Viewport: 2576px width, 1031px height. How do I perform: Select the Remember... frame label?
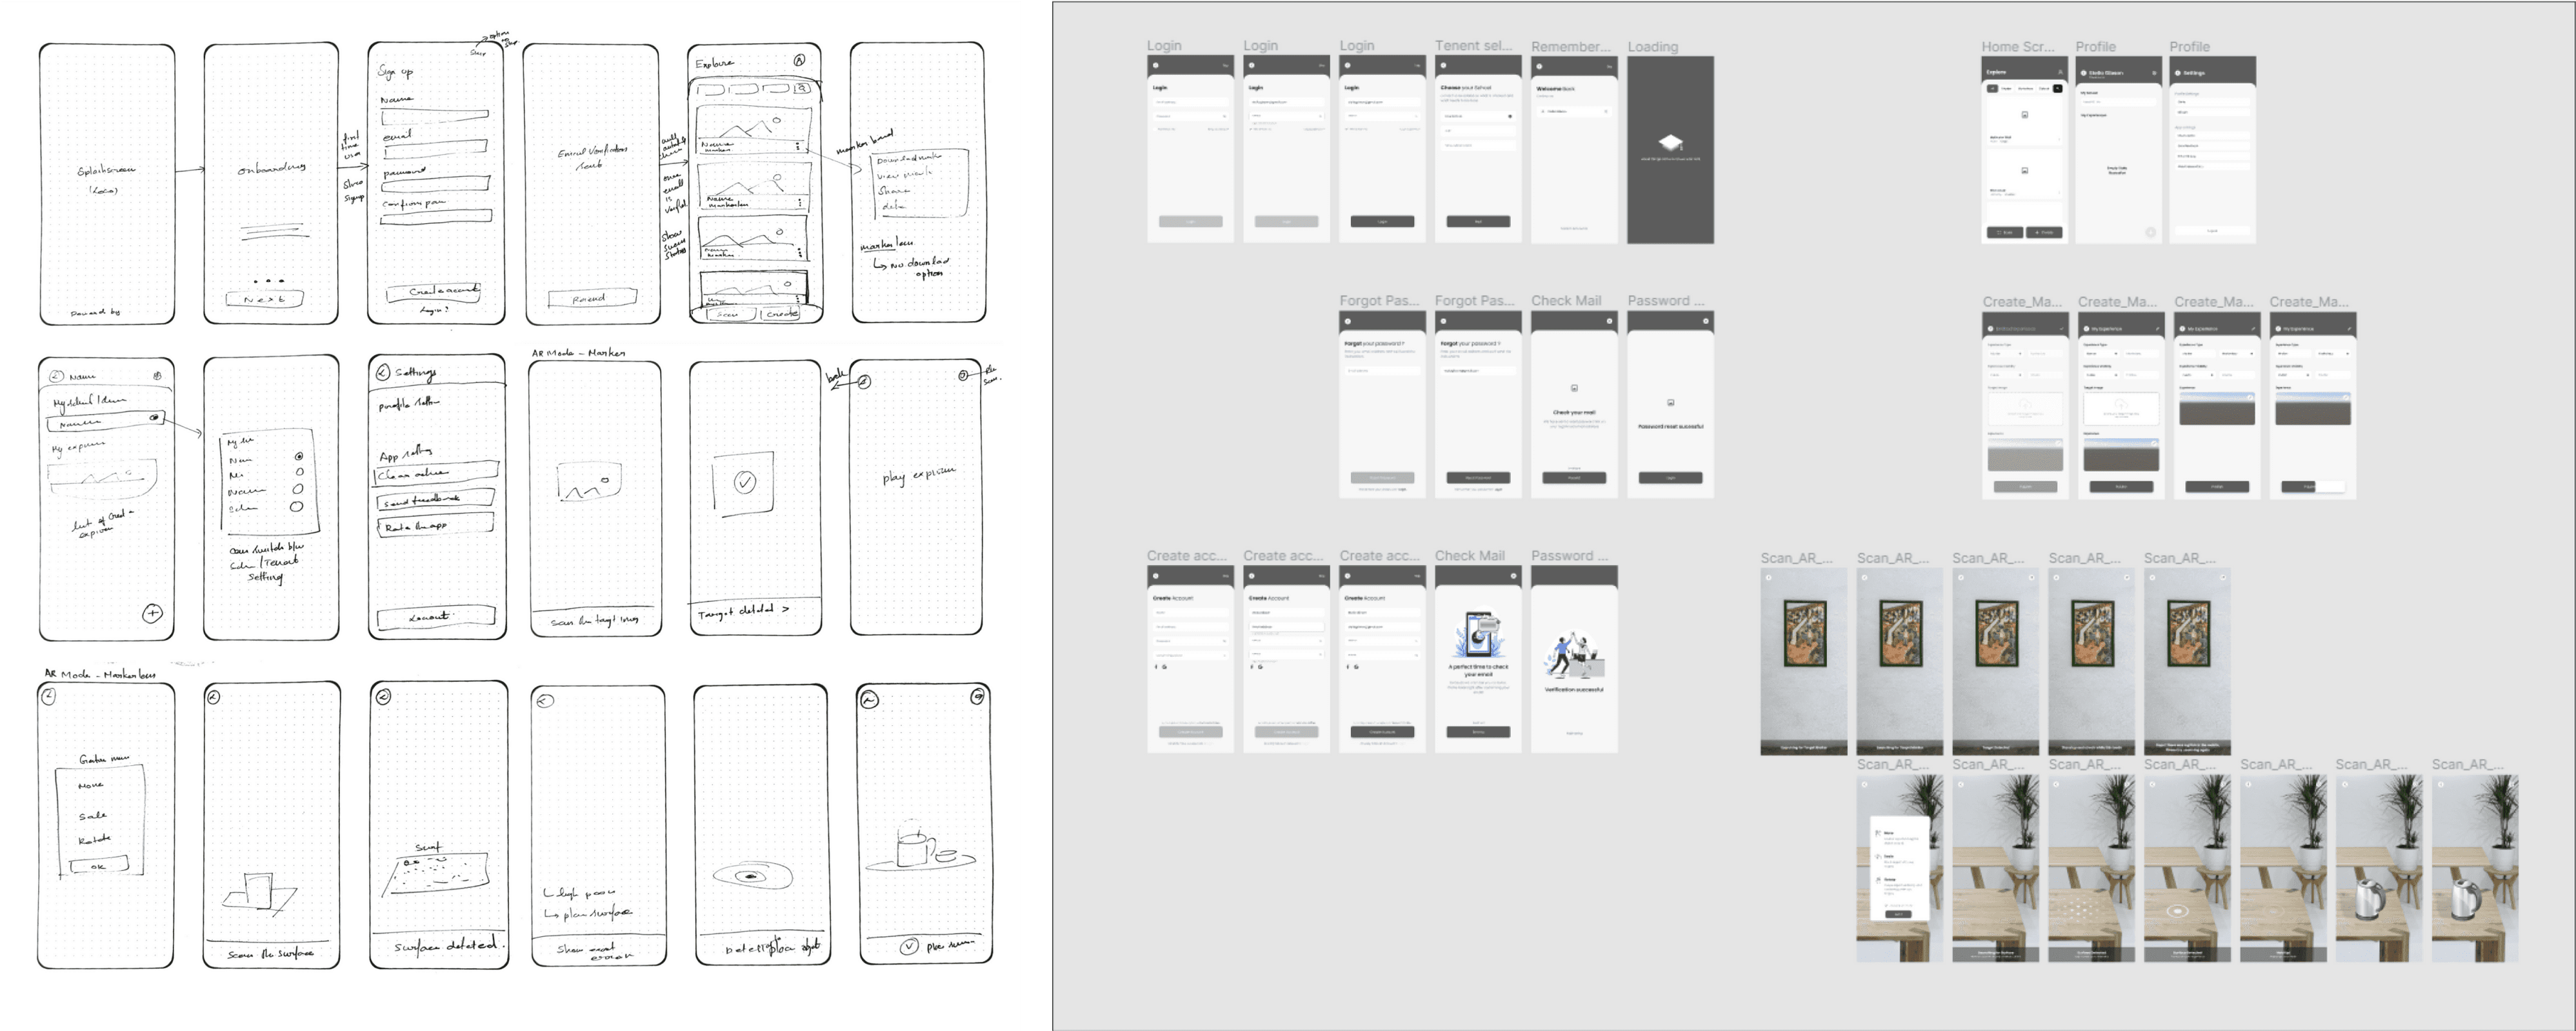[x=1571, y=46]
